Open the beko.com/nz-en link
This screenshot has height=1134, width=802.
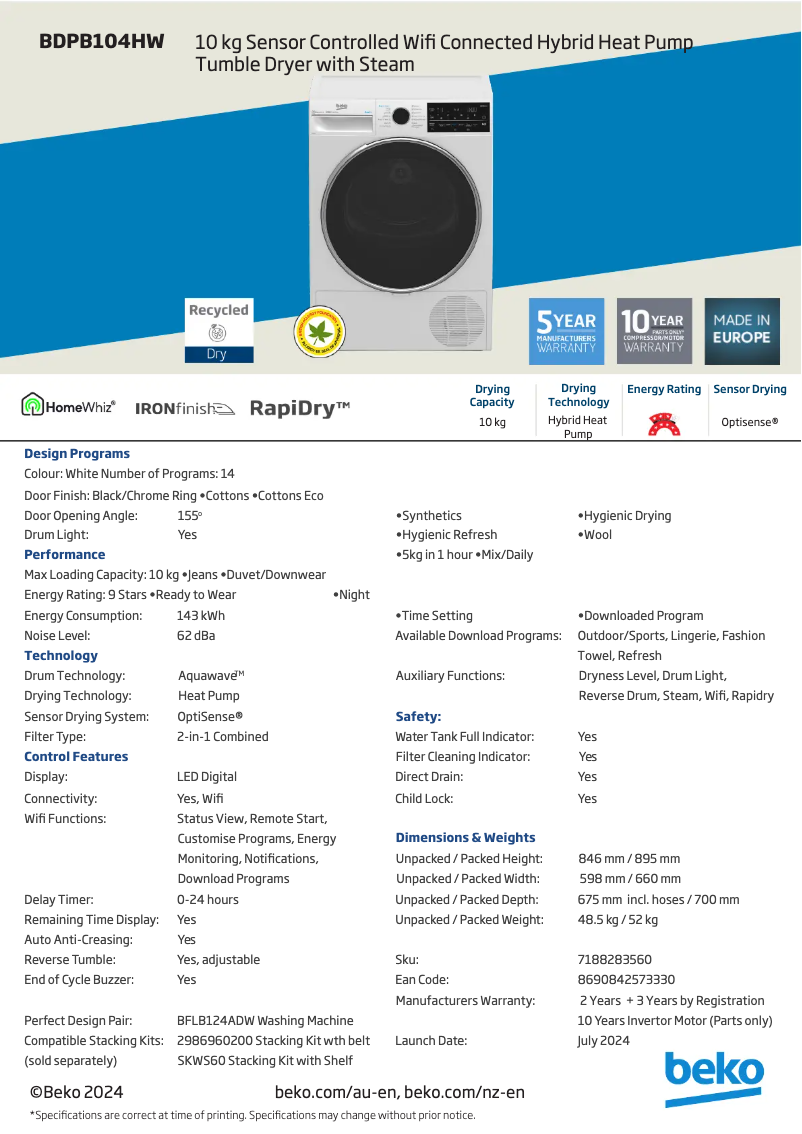click(464, 1092)
